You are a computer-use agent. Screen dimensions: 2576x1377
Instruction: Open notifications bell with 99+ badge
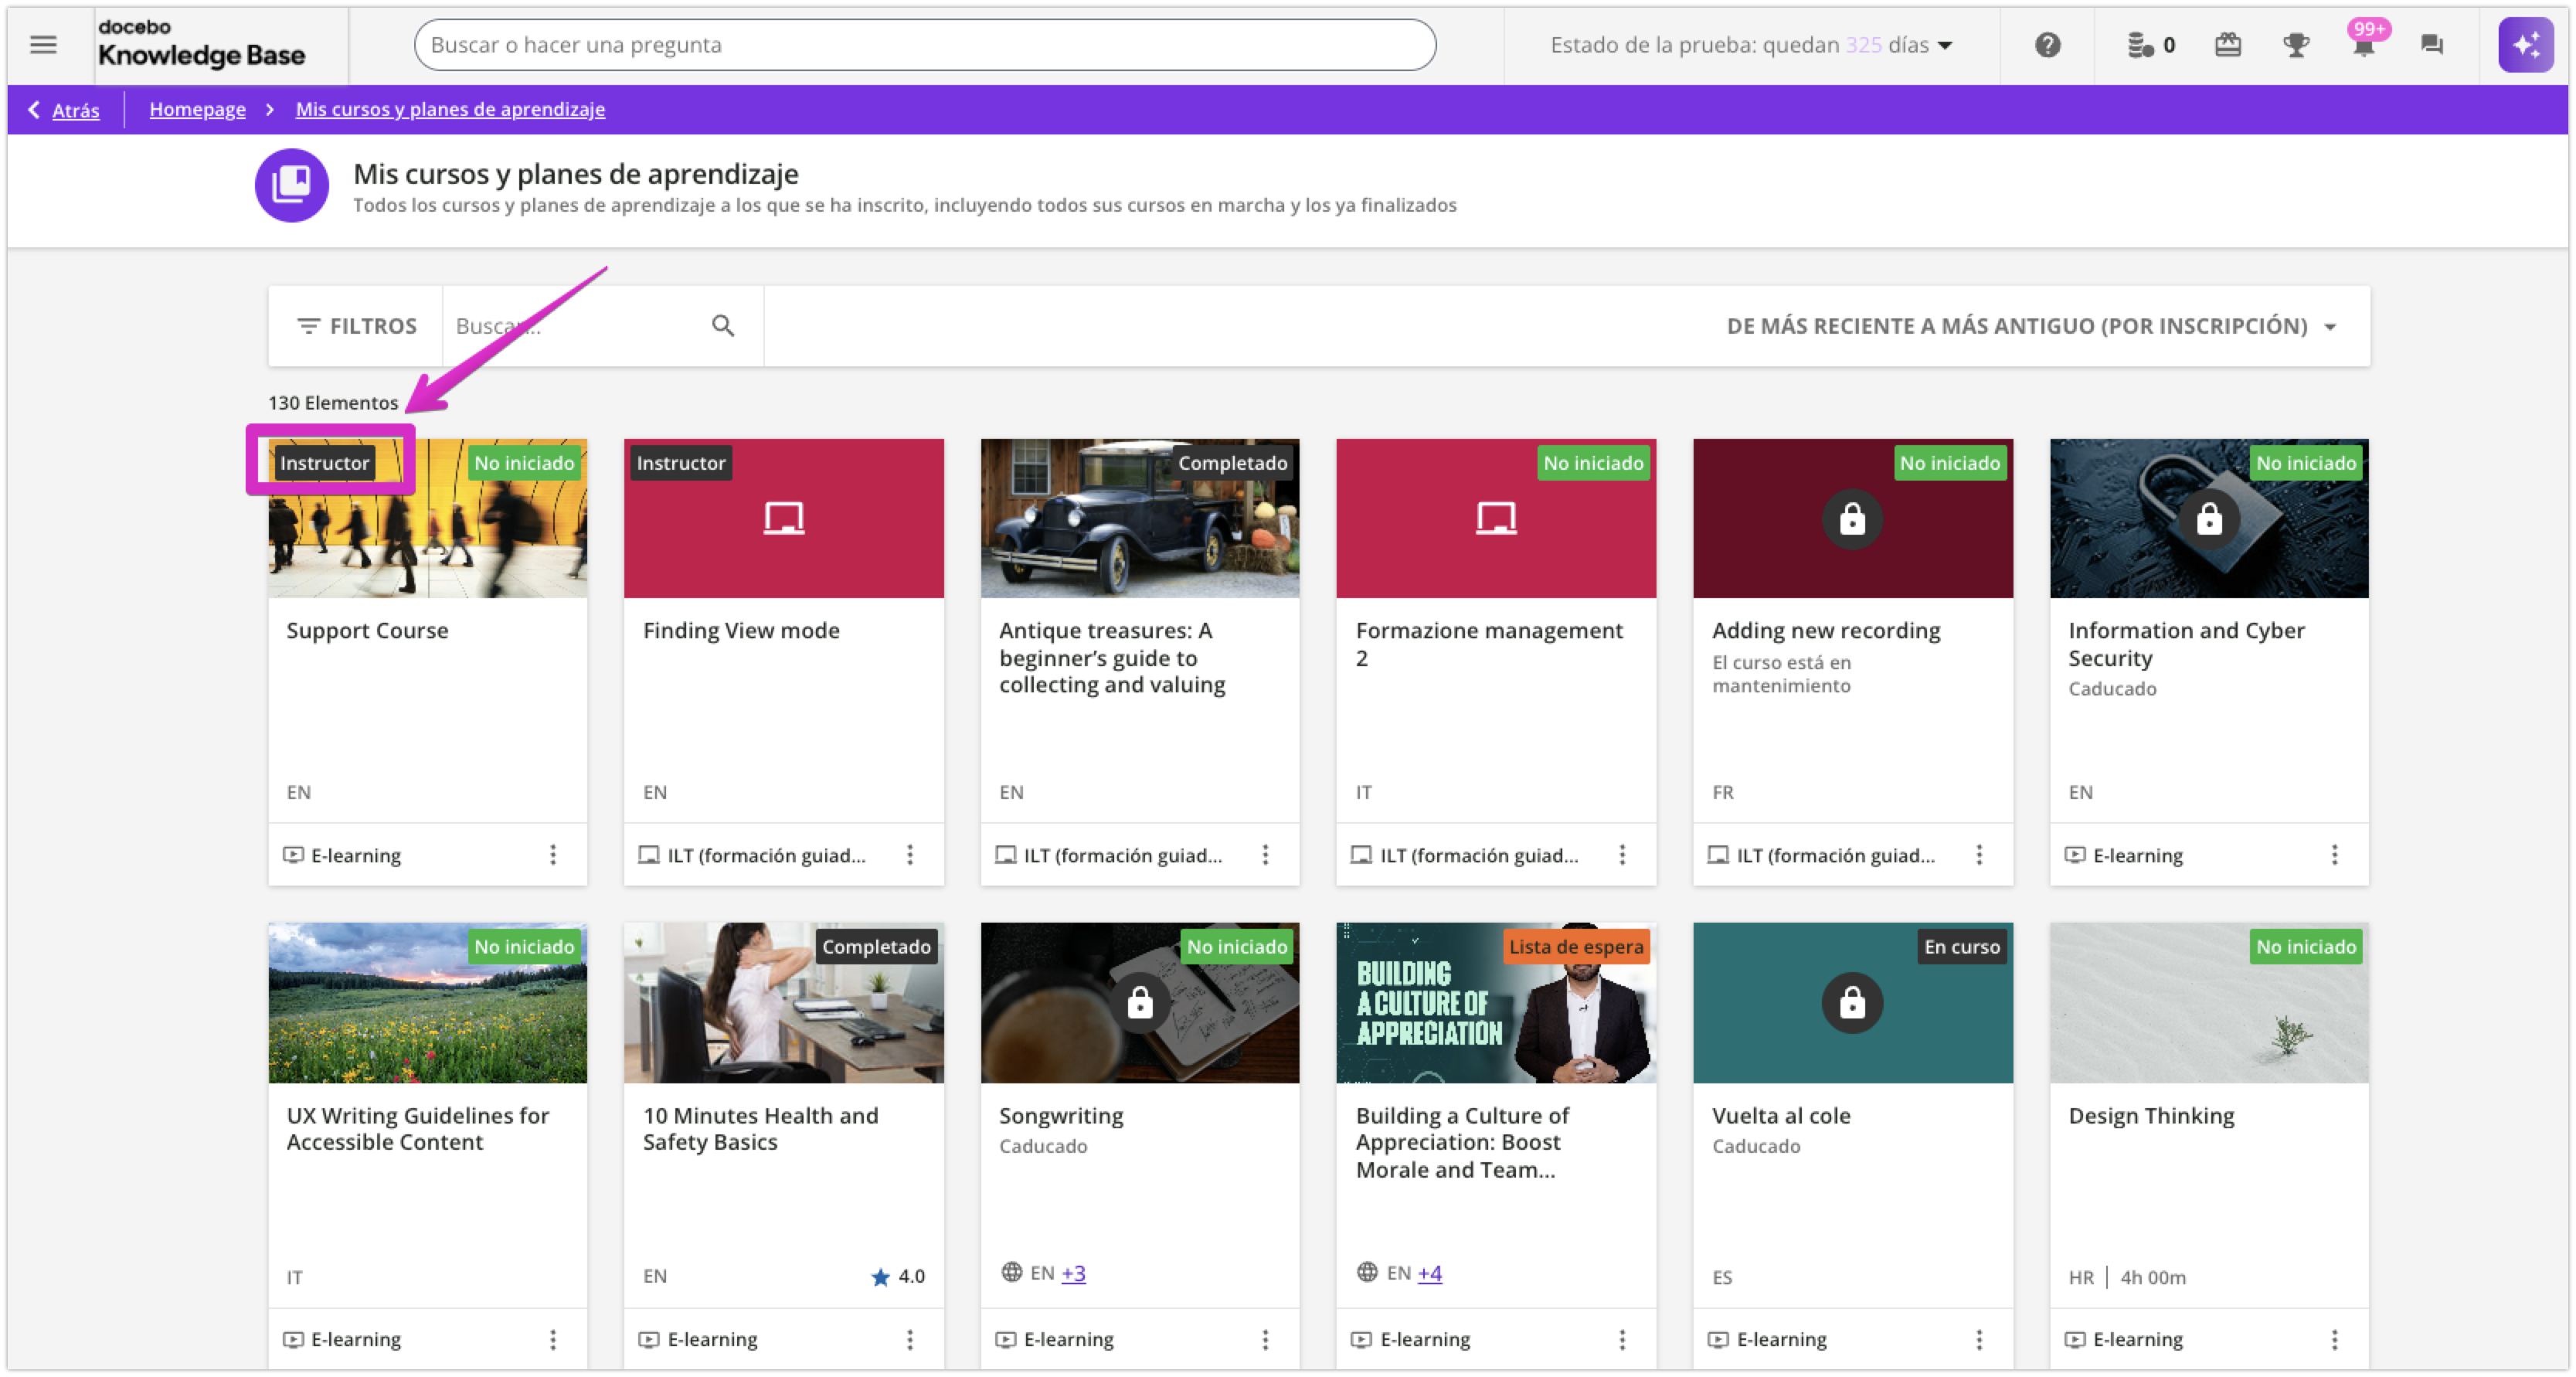click(x=2363, y=47)
